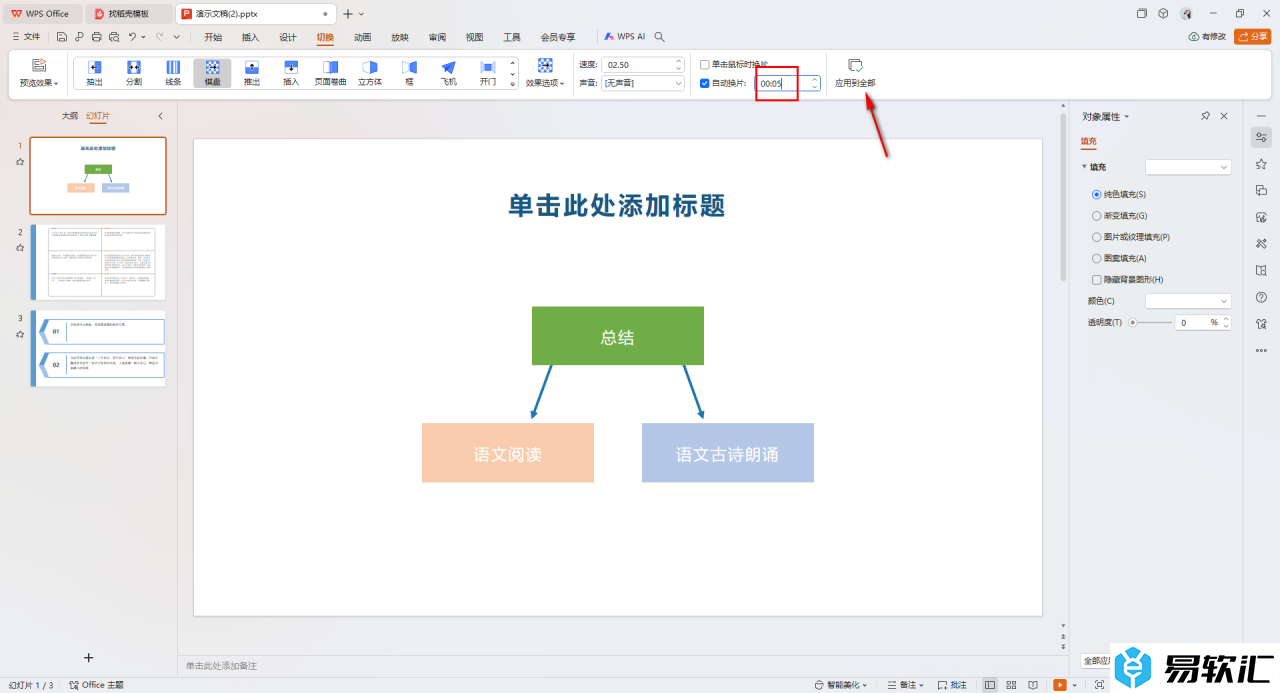Open the 填充 fill preset dropdown
The height and width of the screenshot is (693, 1280).
tap(1188, 167)
